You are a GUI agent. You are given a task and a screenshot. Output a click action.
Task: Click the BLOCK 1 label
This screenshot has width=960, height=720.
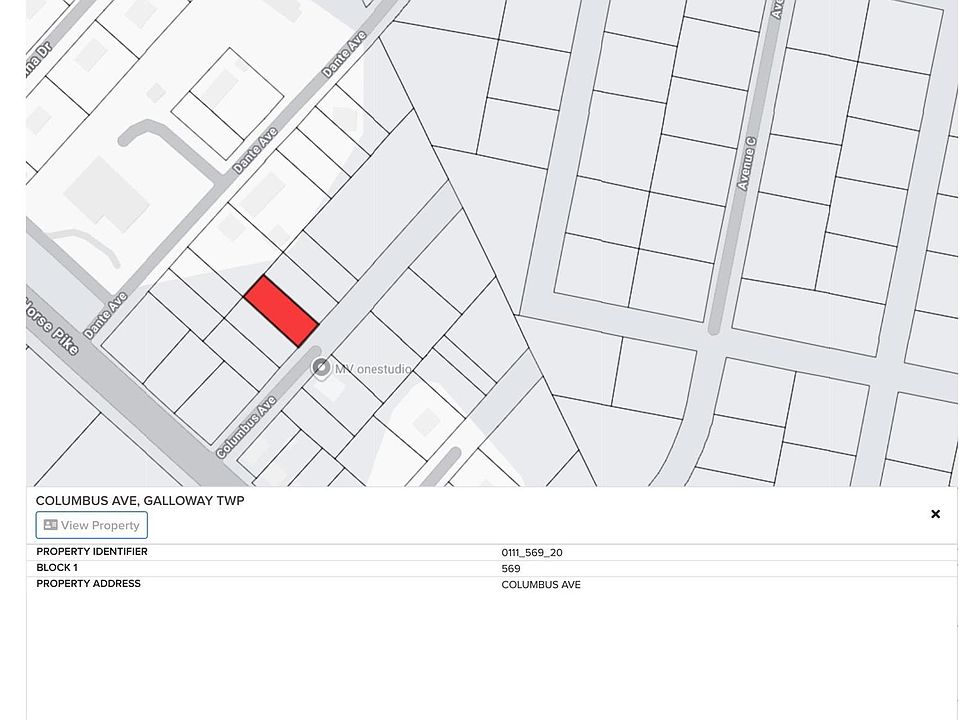(57, 568)
